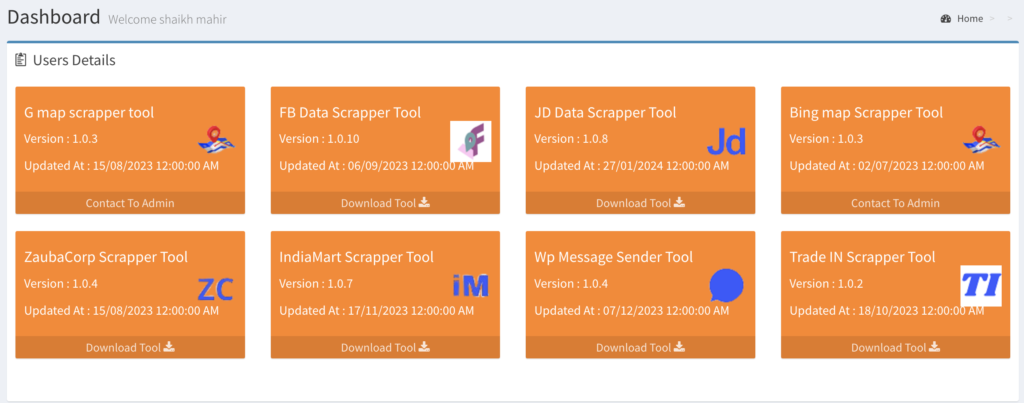
Task: Click the FB Data Scrapper Tool logo
Action: pos(471,141)
